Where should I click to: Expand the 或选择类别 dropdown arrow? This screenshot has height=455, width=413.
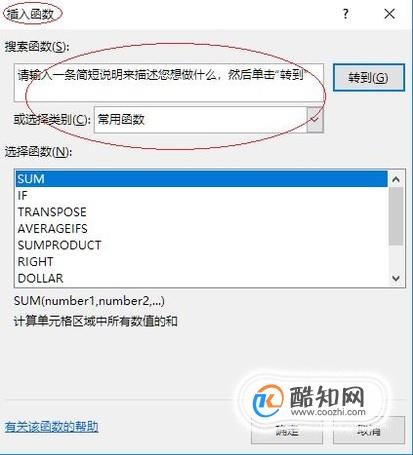pos(315,120)
